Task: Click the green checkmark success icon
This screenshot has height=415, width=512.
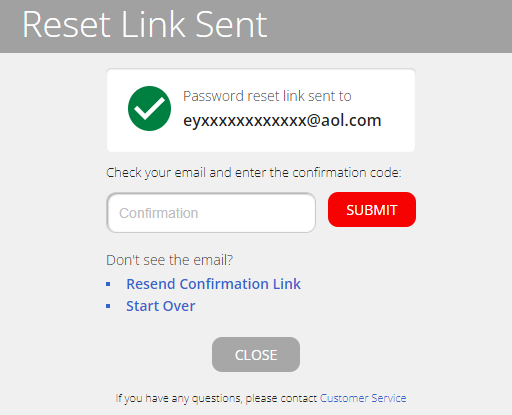Action: point(149,109)
